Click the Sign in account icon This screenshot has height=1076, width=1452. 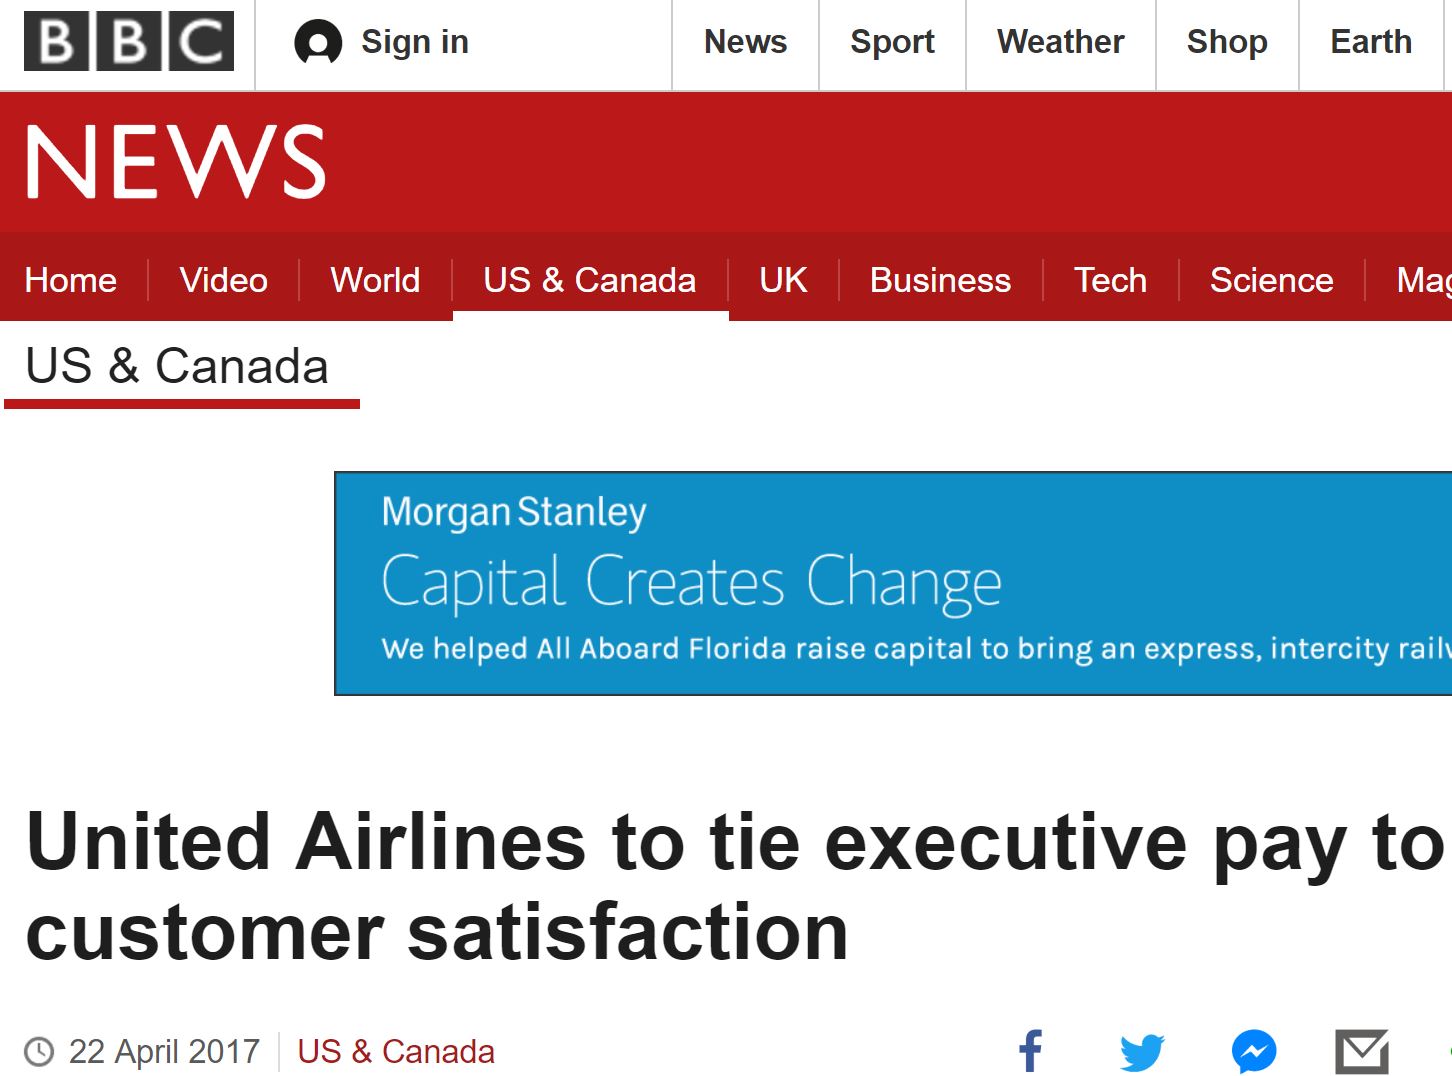(318, 43)
